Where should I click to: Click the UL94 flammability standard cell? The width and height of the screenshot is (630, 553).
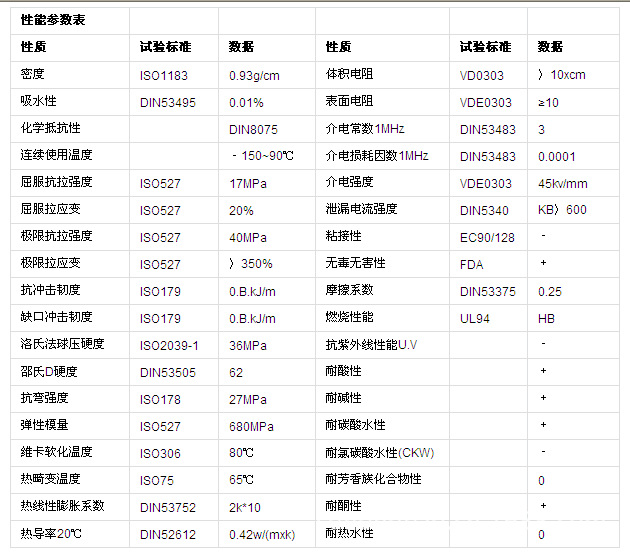click(x=473, y=317)
